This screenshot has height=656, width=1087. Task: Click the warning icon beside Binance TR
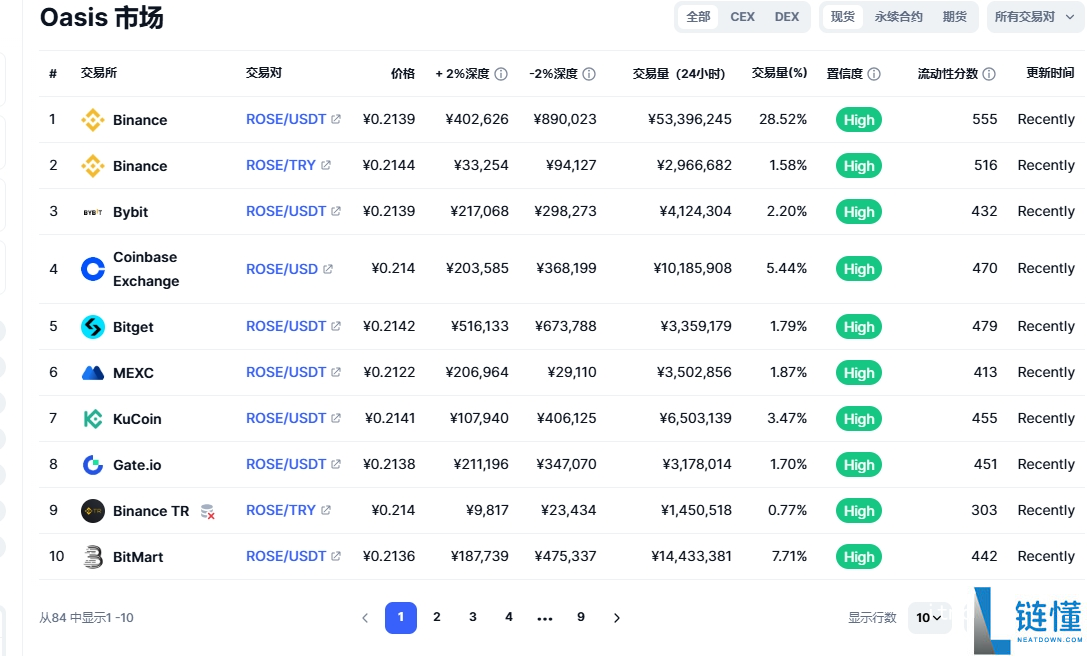point(207,512)
